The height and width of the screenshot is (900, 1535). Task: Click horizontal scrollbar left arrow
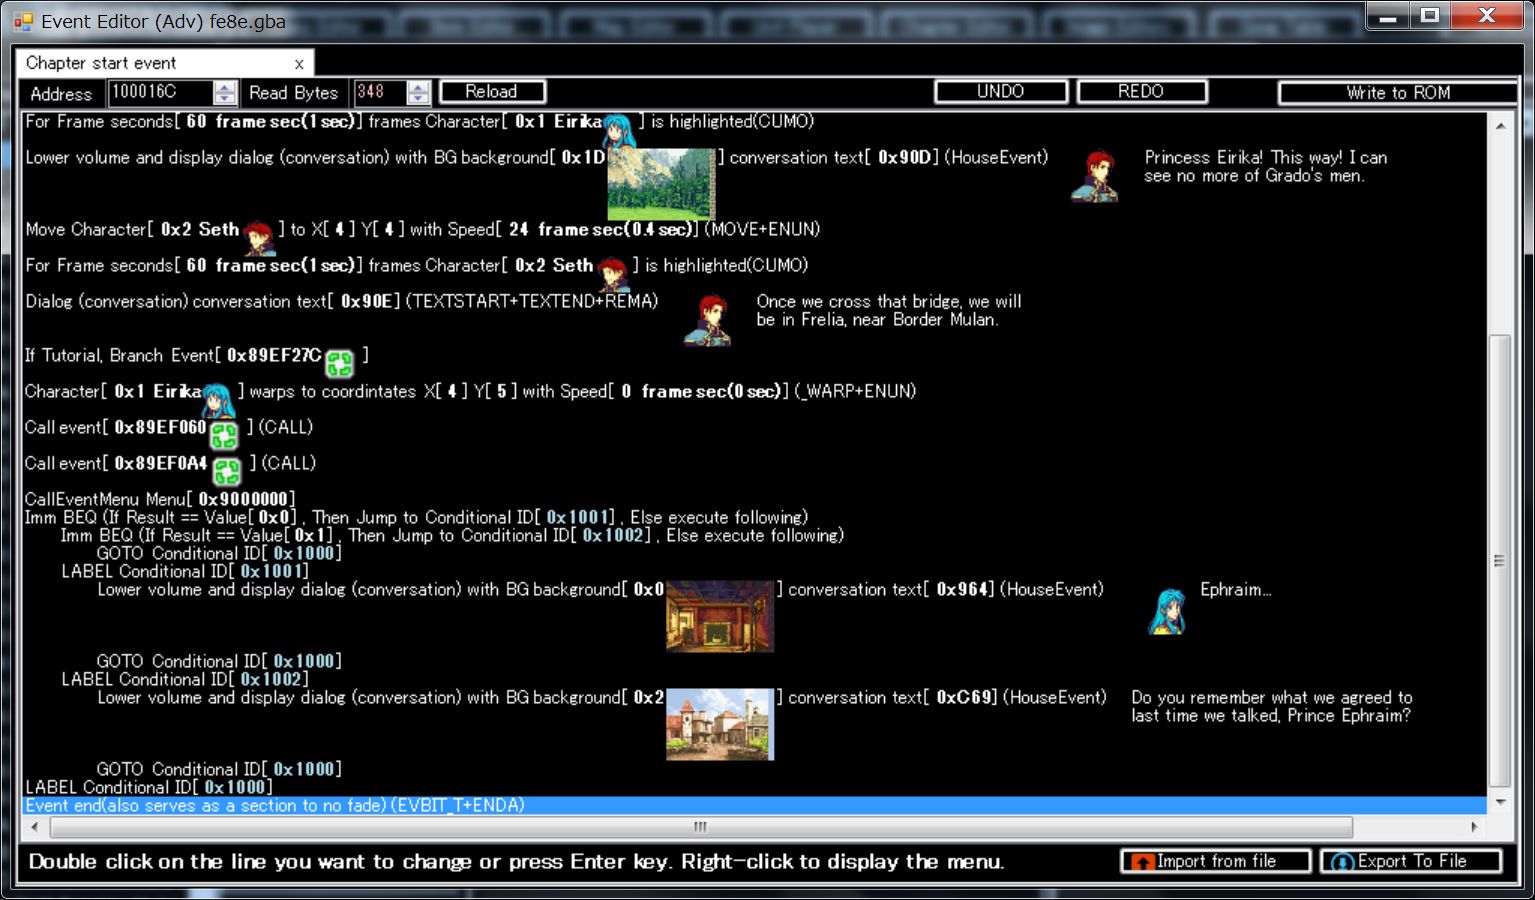coord(35,827)
